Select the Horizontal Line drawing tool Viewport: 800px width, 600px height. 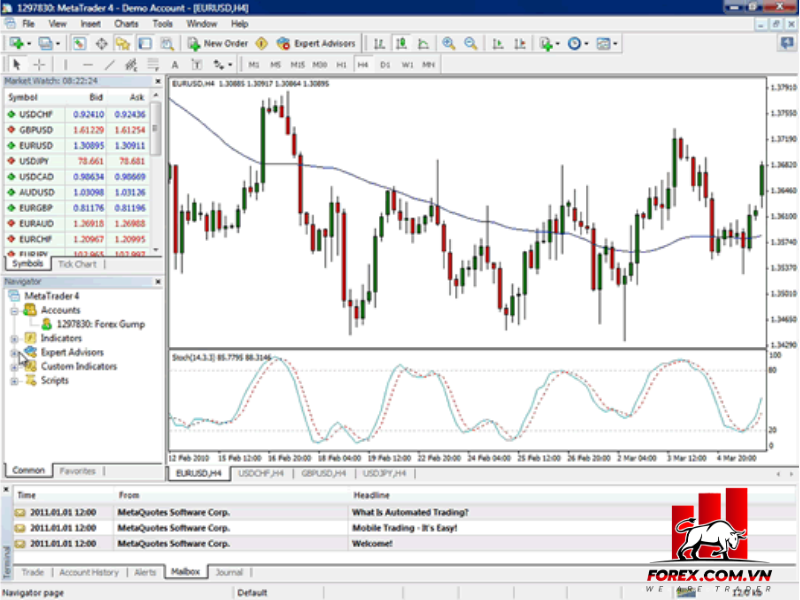pyautogui.click(x=88, y=64)
